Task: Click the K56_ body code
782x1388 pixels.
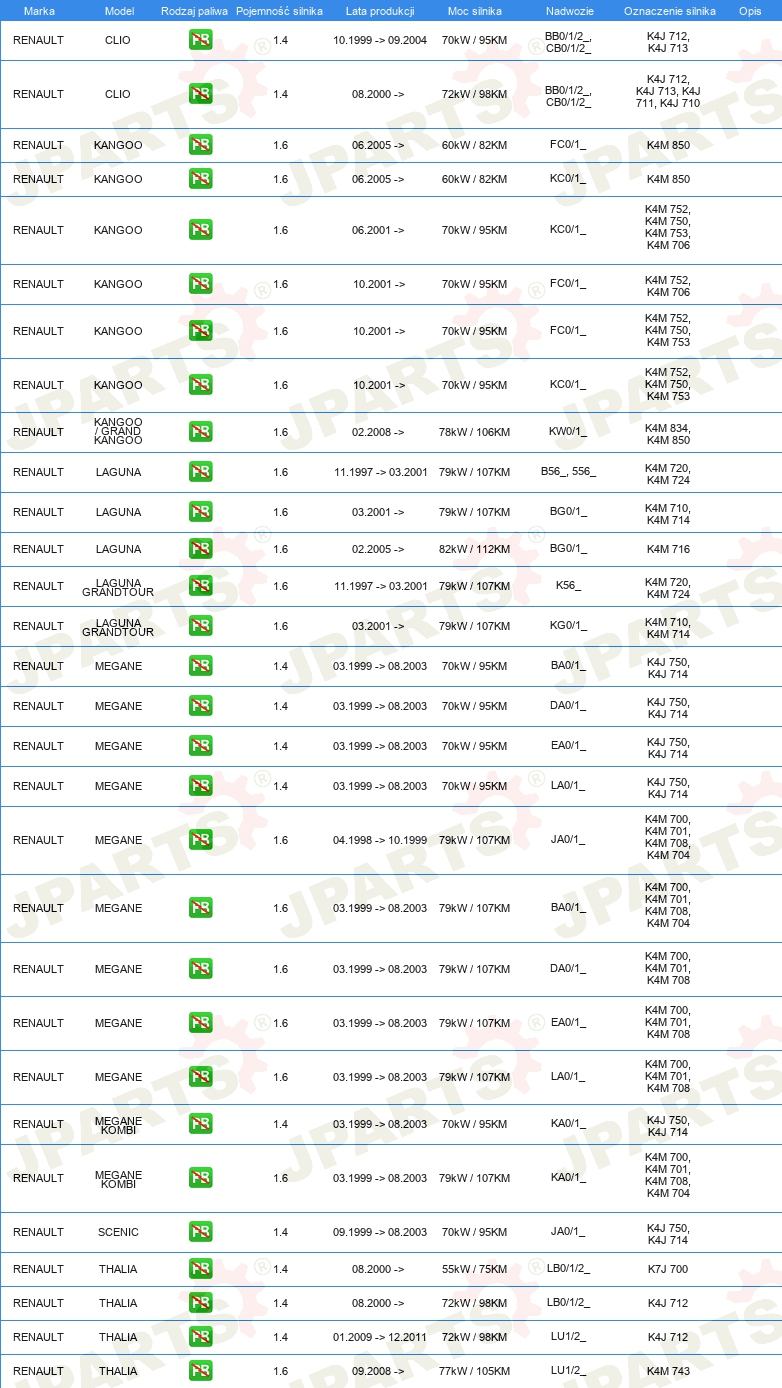Action: 568,586
